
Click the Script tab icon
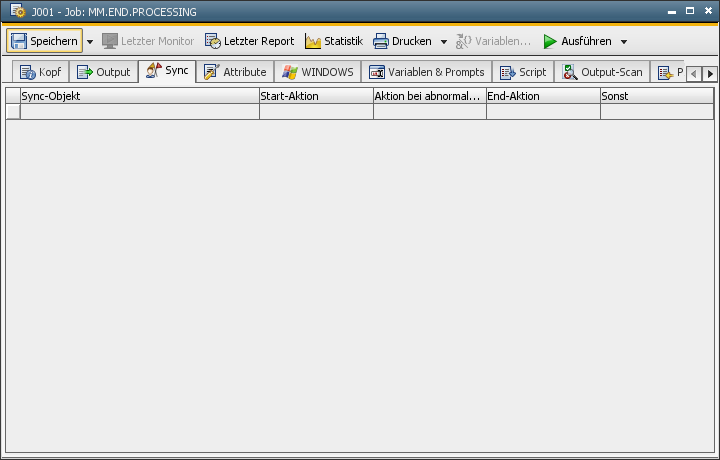[x=508, y=73]
